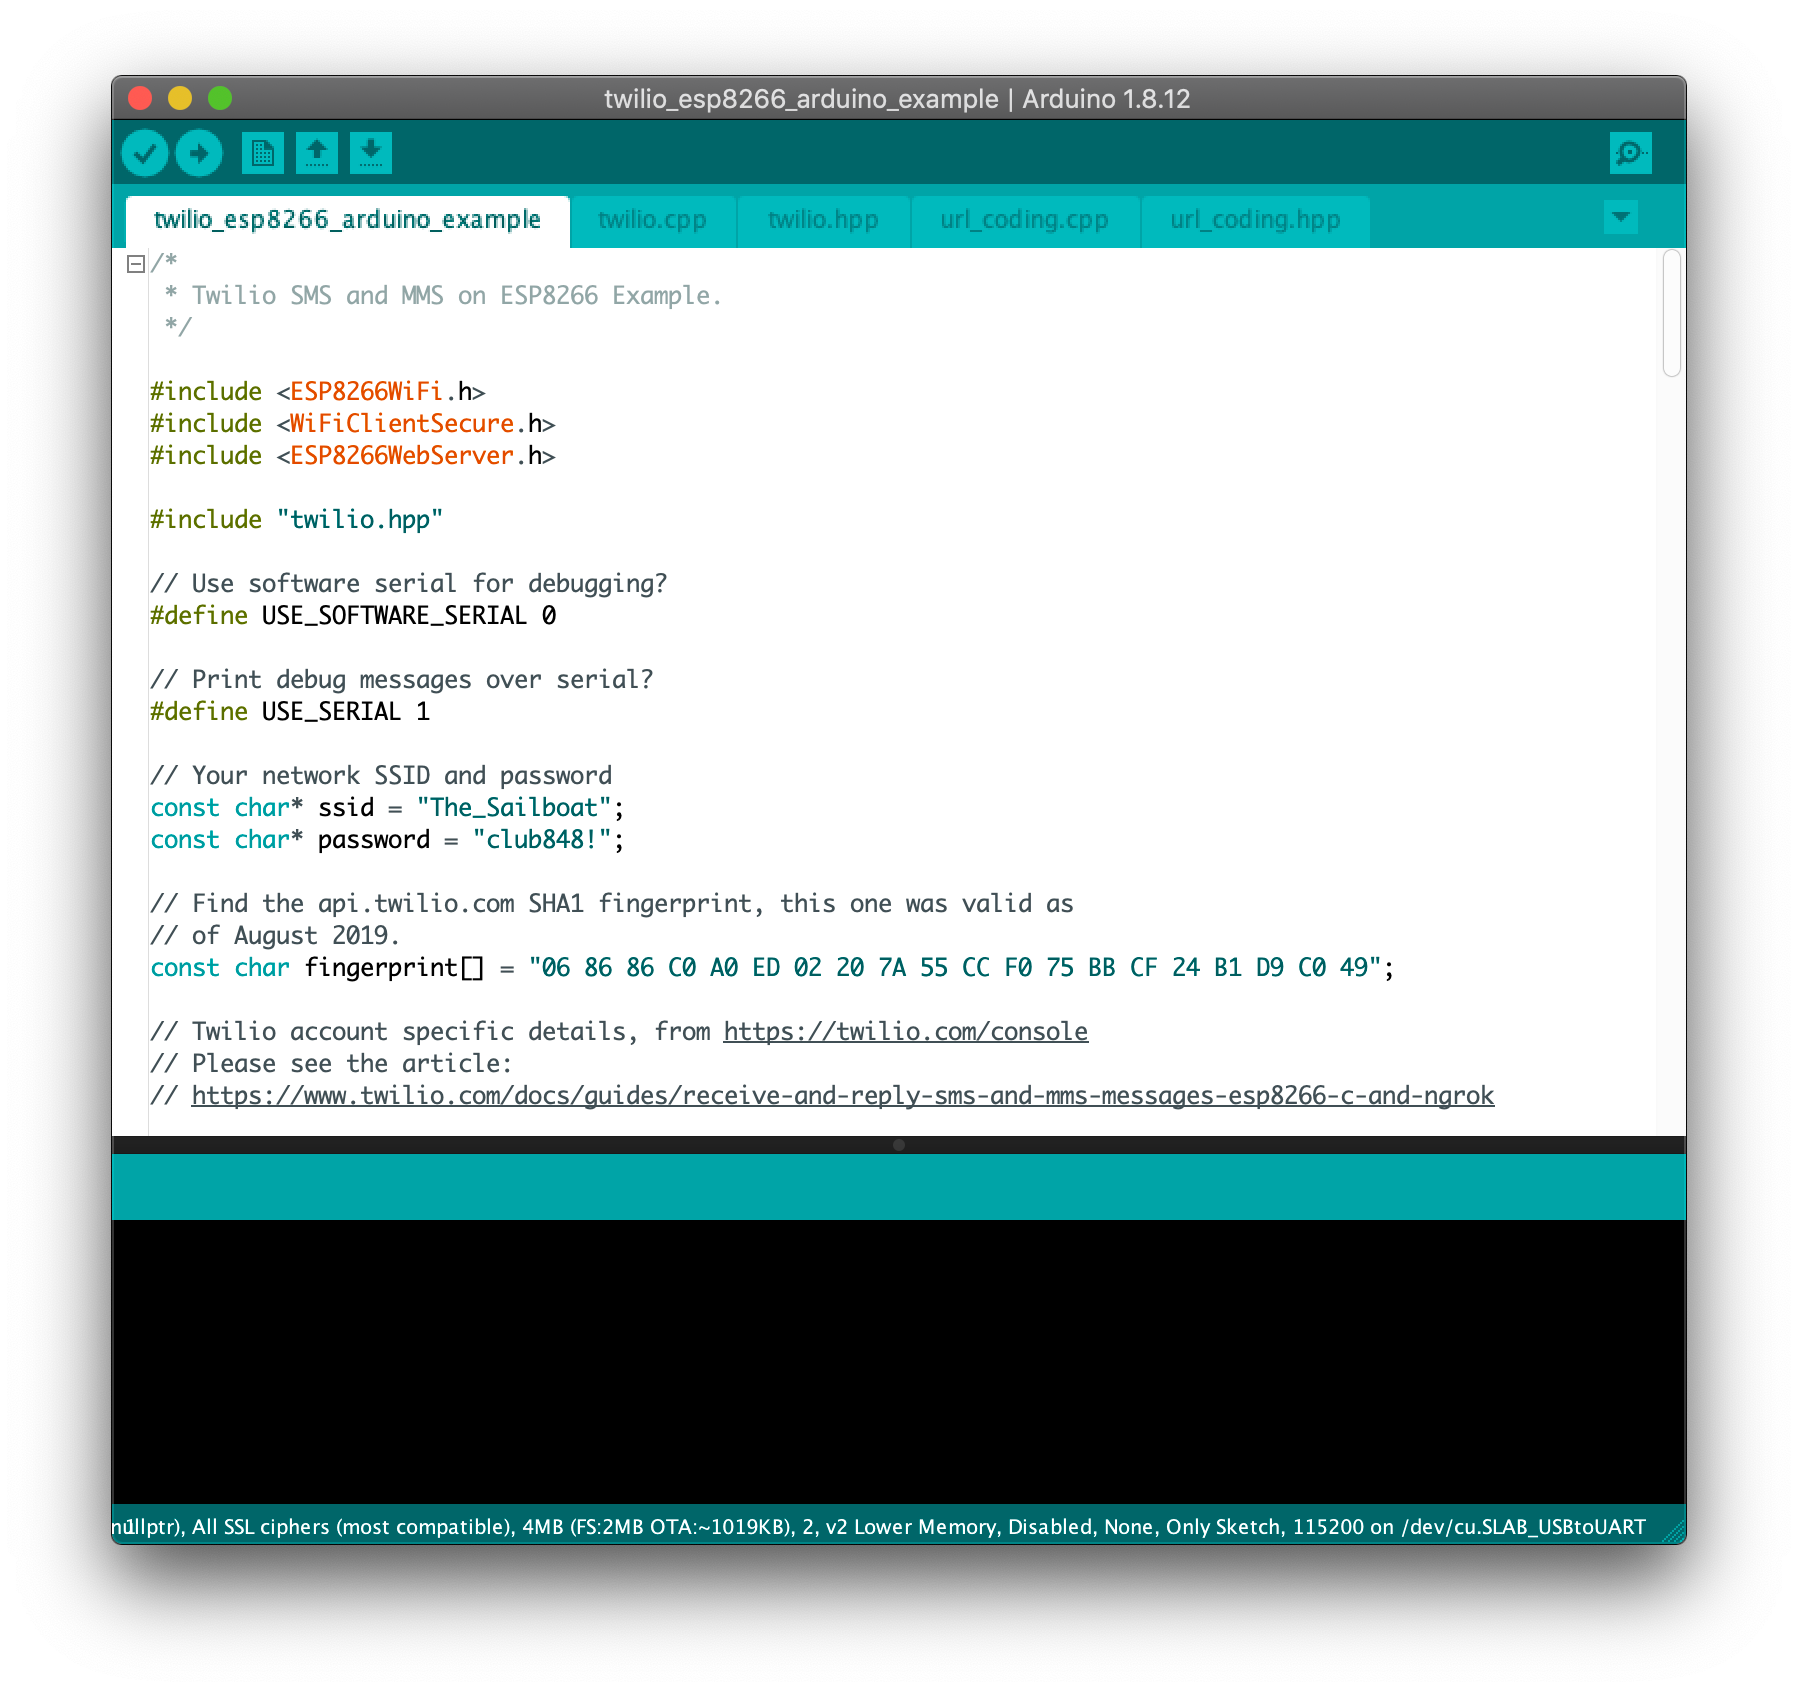Open the twilio.com/console link
The image size is (1798, 1692).
pos(906,1031)
